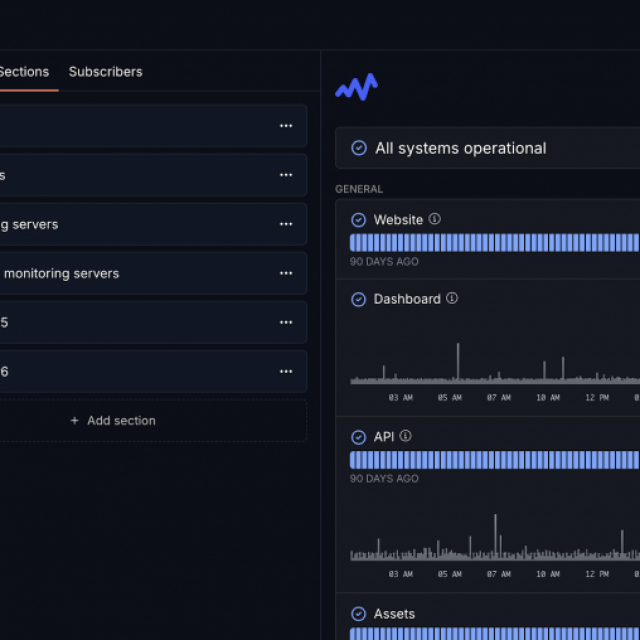Screen dimensions: 640x640
Task: Click the All systems operational banner text
Action: click(x=460, y=148)
